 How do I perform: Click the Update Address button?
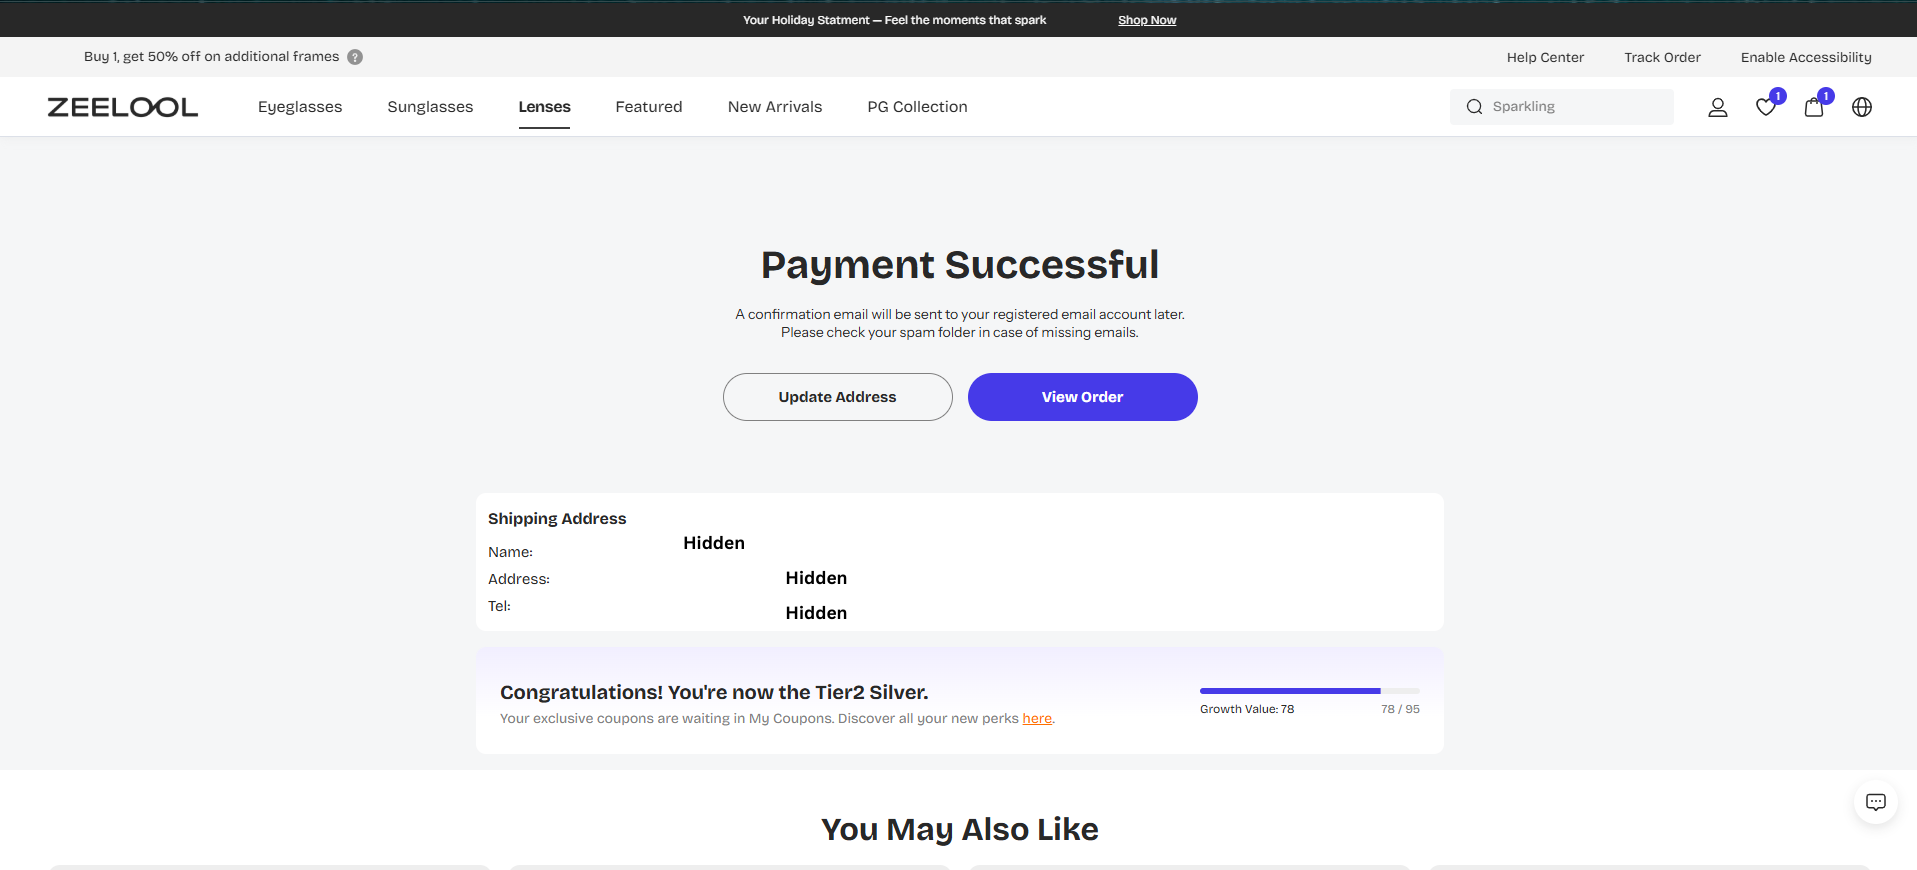(837, 397)
